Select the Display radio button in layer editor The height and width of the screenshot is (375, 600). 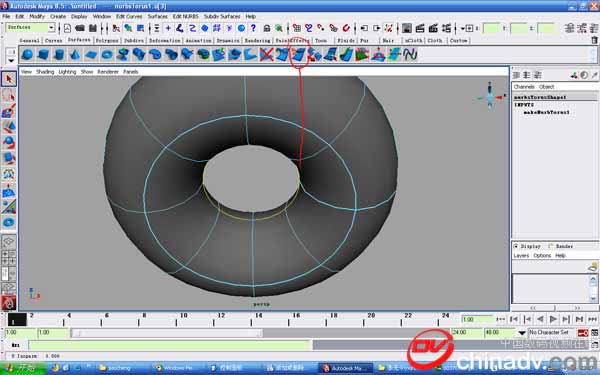coord(516,246)
